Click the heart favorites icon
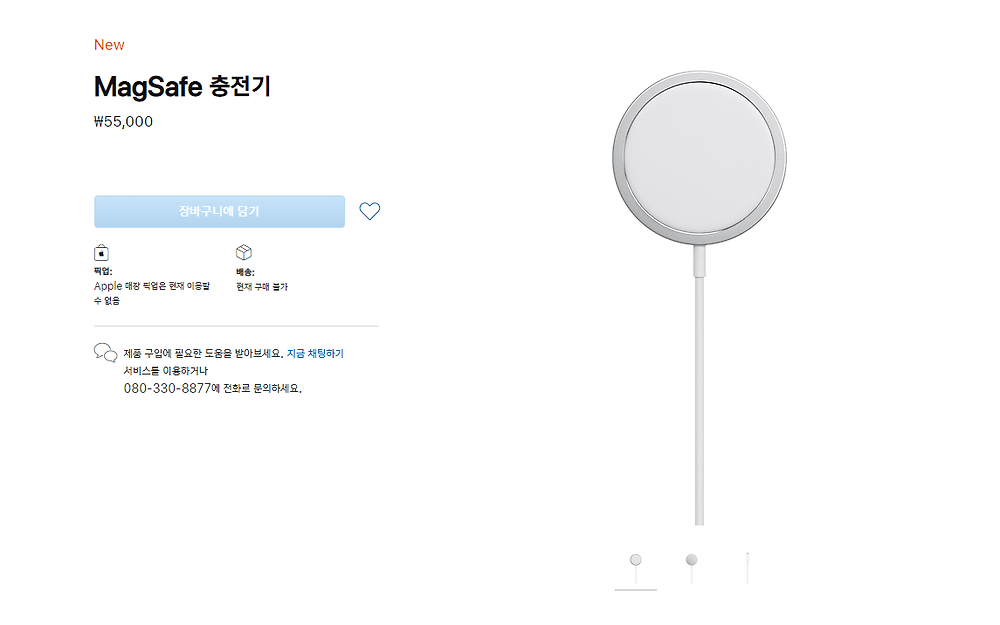The image size is (1000, 625). pos(369,212)
